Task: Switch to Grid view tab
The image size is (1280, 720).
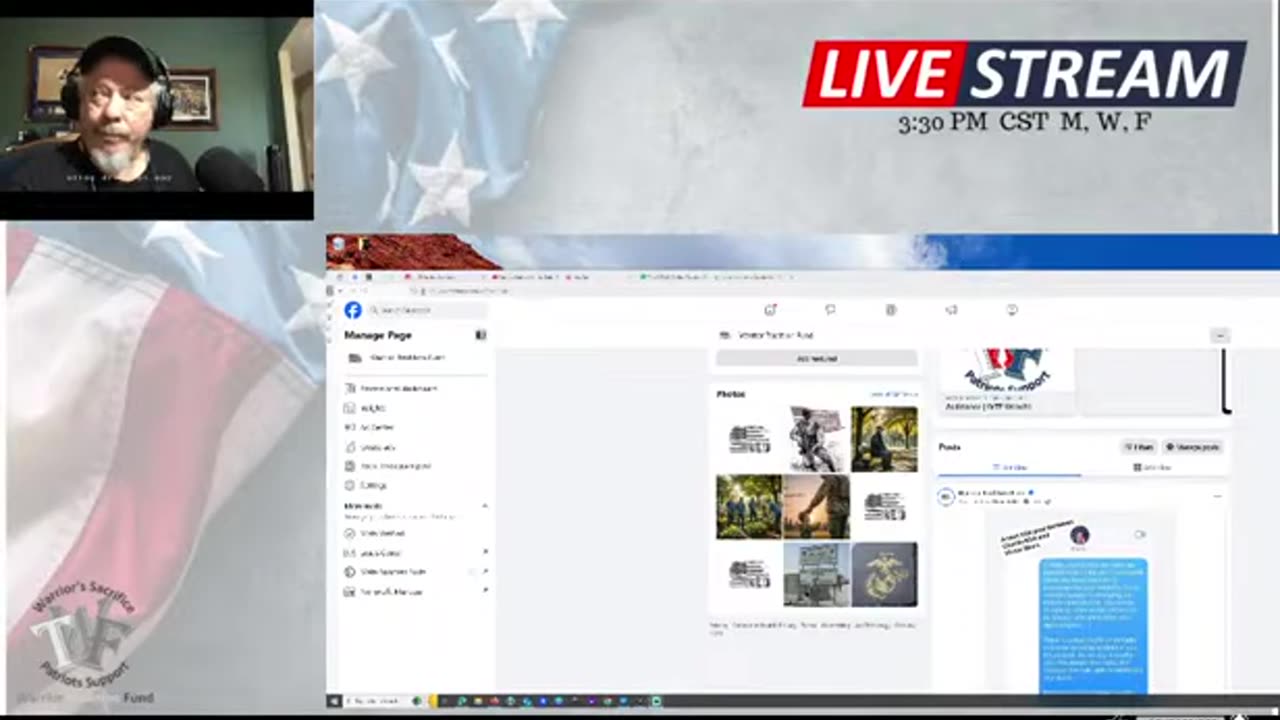Action: point(1153,467)
